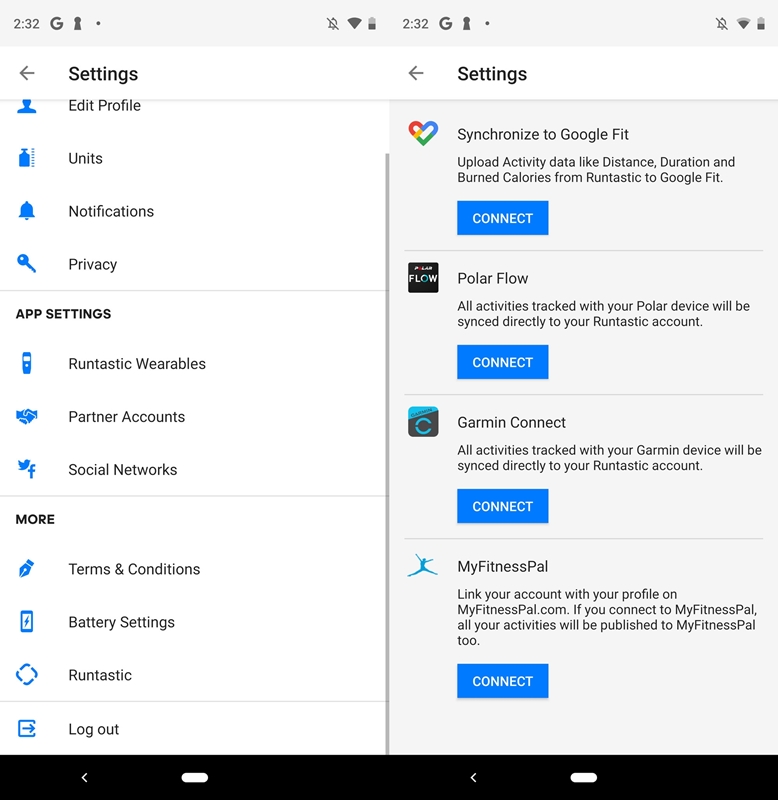Connect Synchronize to Google Fit
778x800 pixels.
(503, 218)
